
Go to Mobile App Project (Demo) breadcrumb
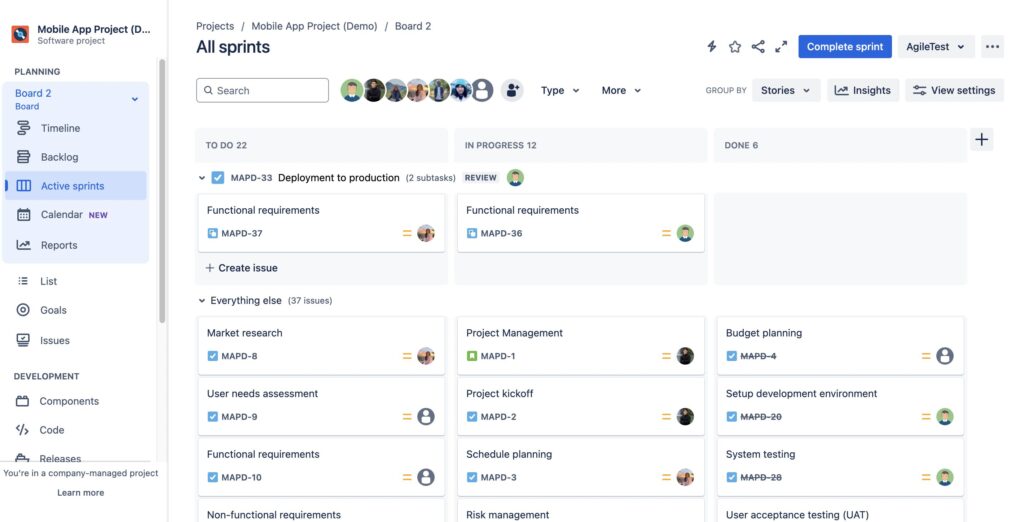[x=314, y=26]
